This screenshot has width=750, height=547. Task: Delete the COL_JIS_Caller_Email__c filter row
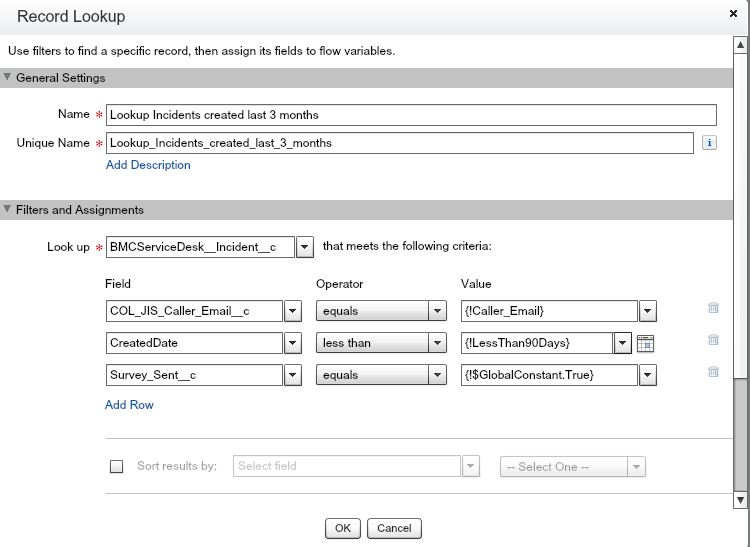tap(713, 311)
